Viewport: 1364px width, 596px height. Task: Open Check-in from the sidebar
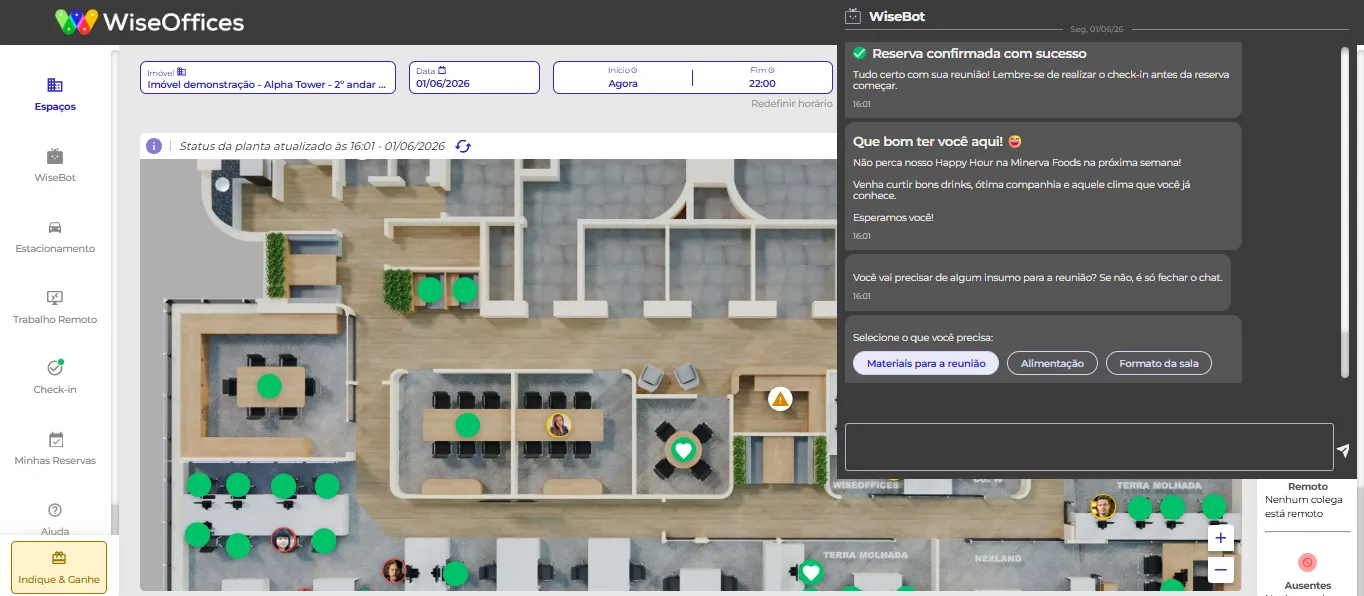point(55,377)
